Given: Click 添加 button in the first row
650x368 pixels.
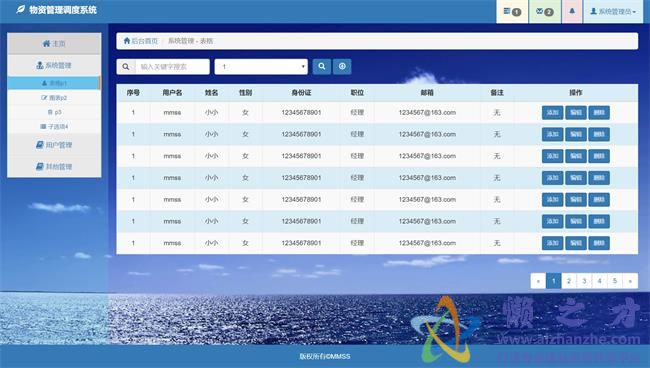Looking at the screenshot, I should (x=552, y=113).
